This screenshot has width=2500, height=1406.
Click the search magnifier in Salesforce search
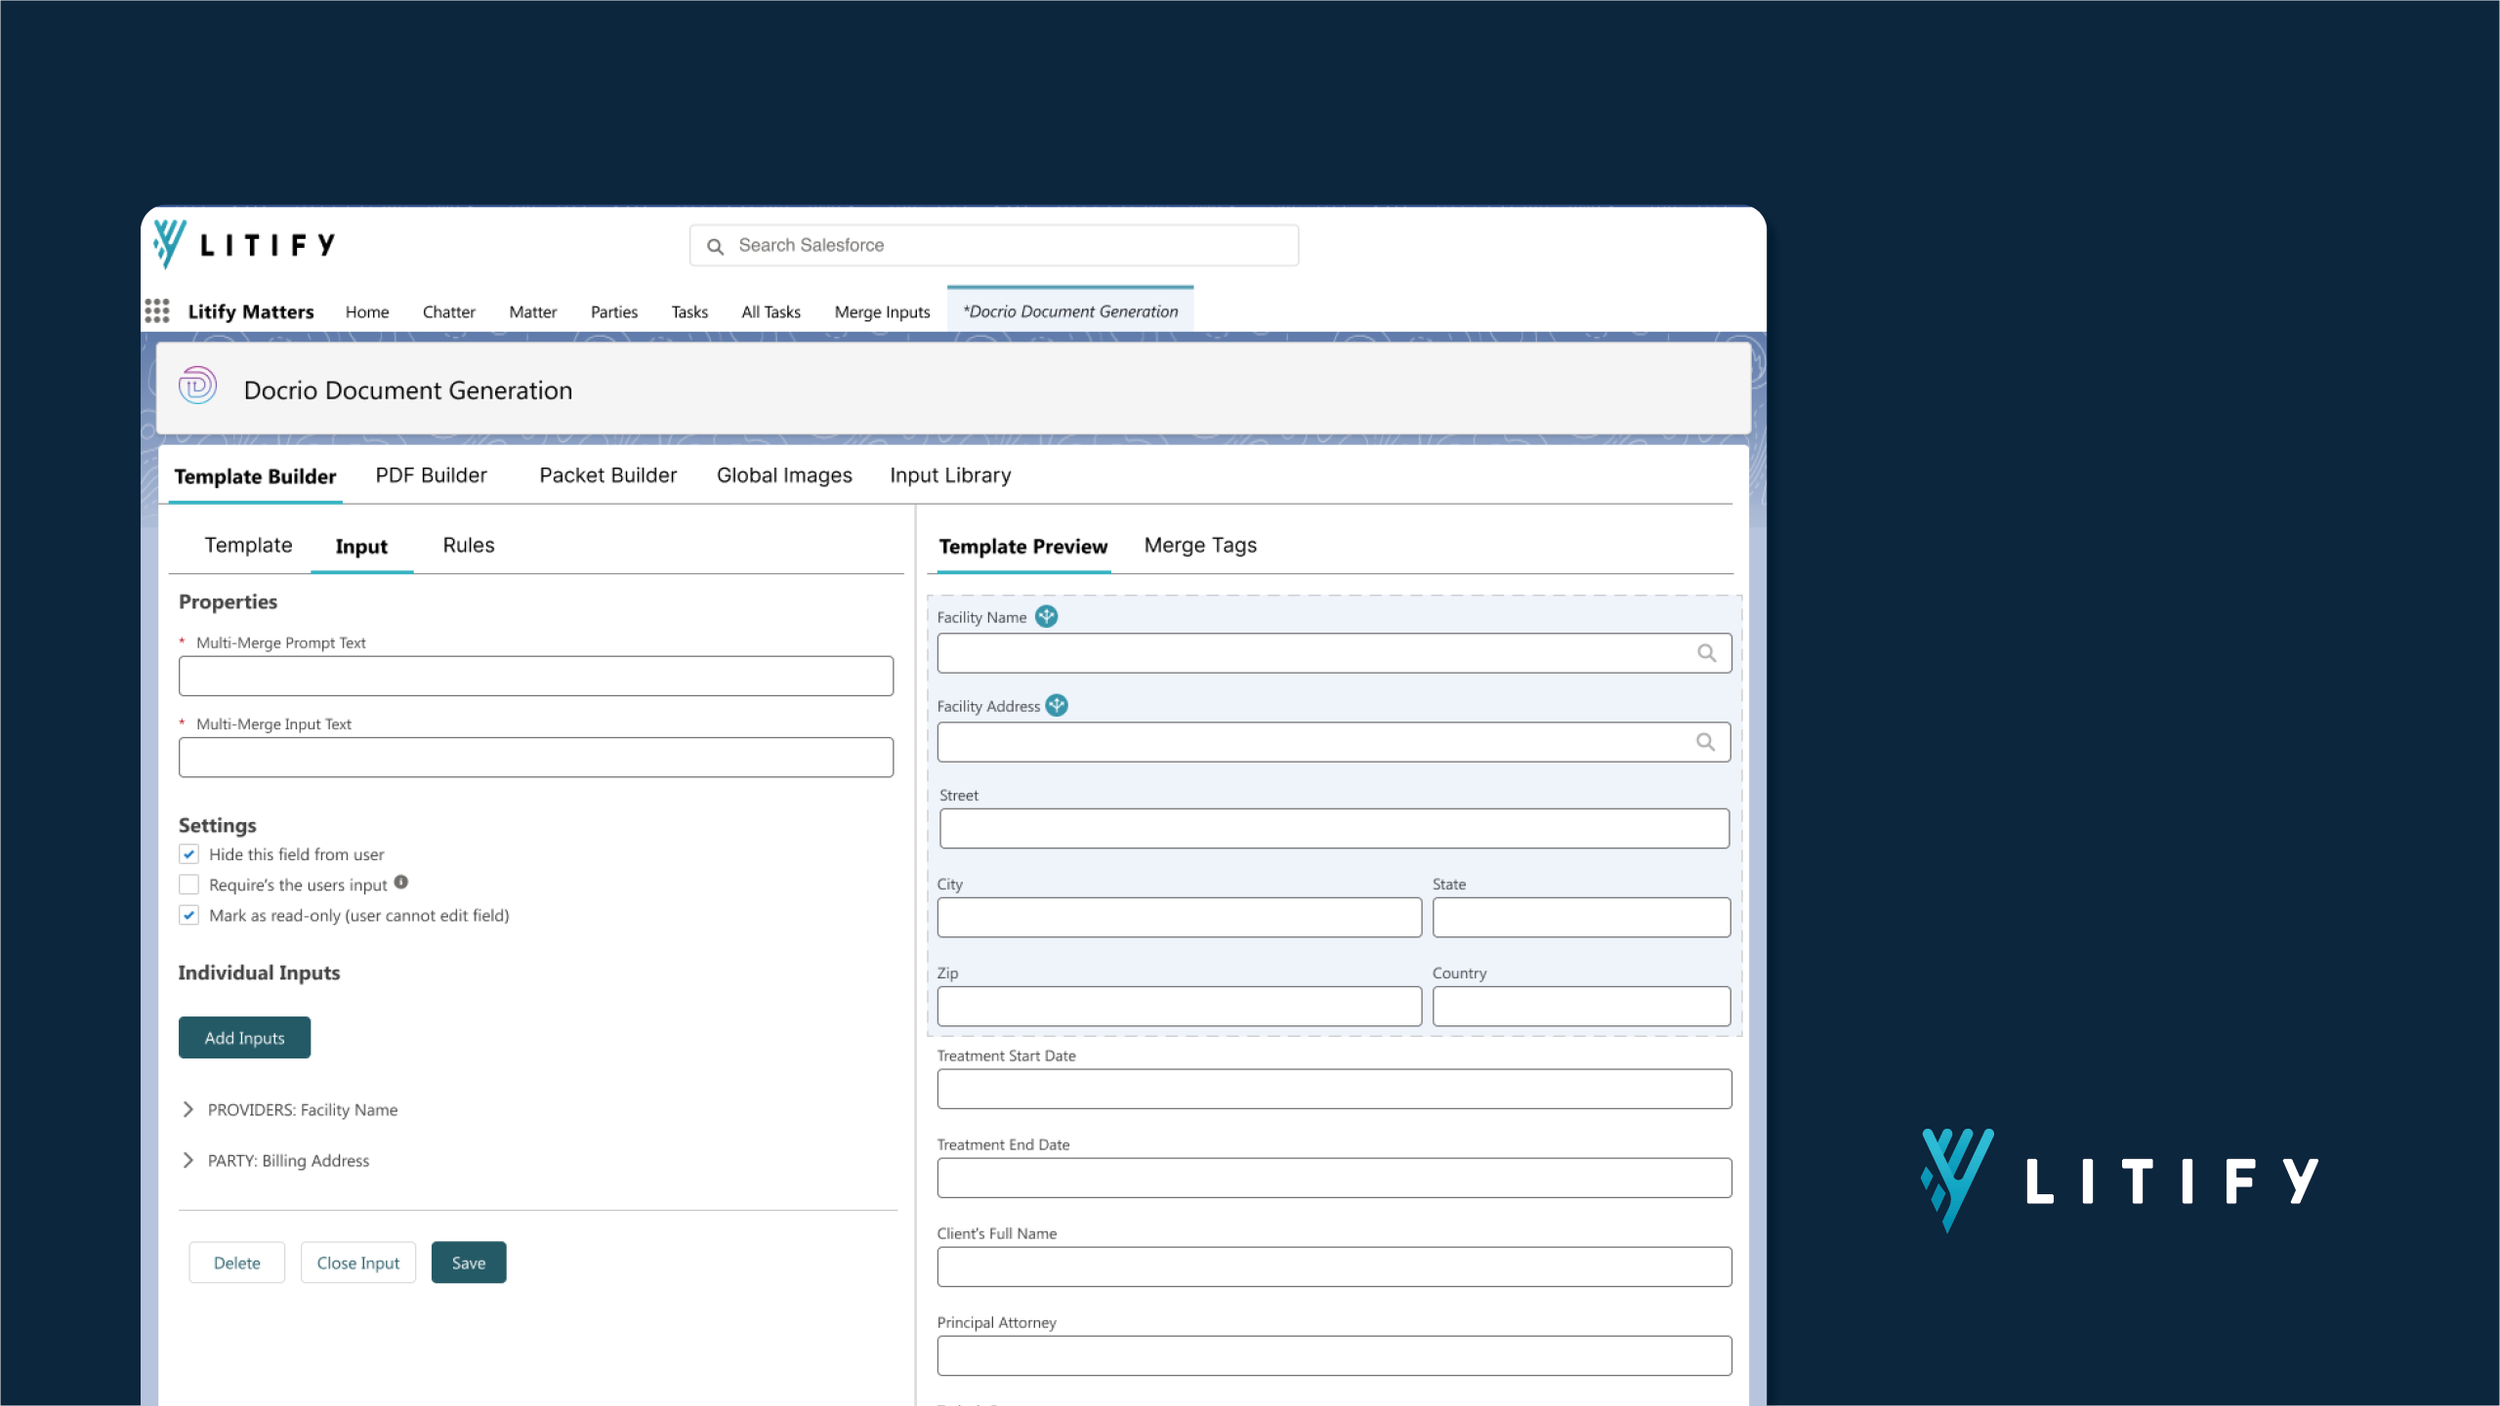point(715,246)
